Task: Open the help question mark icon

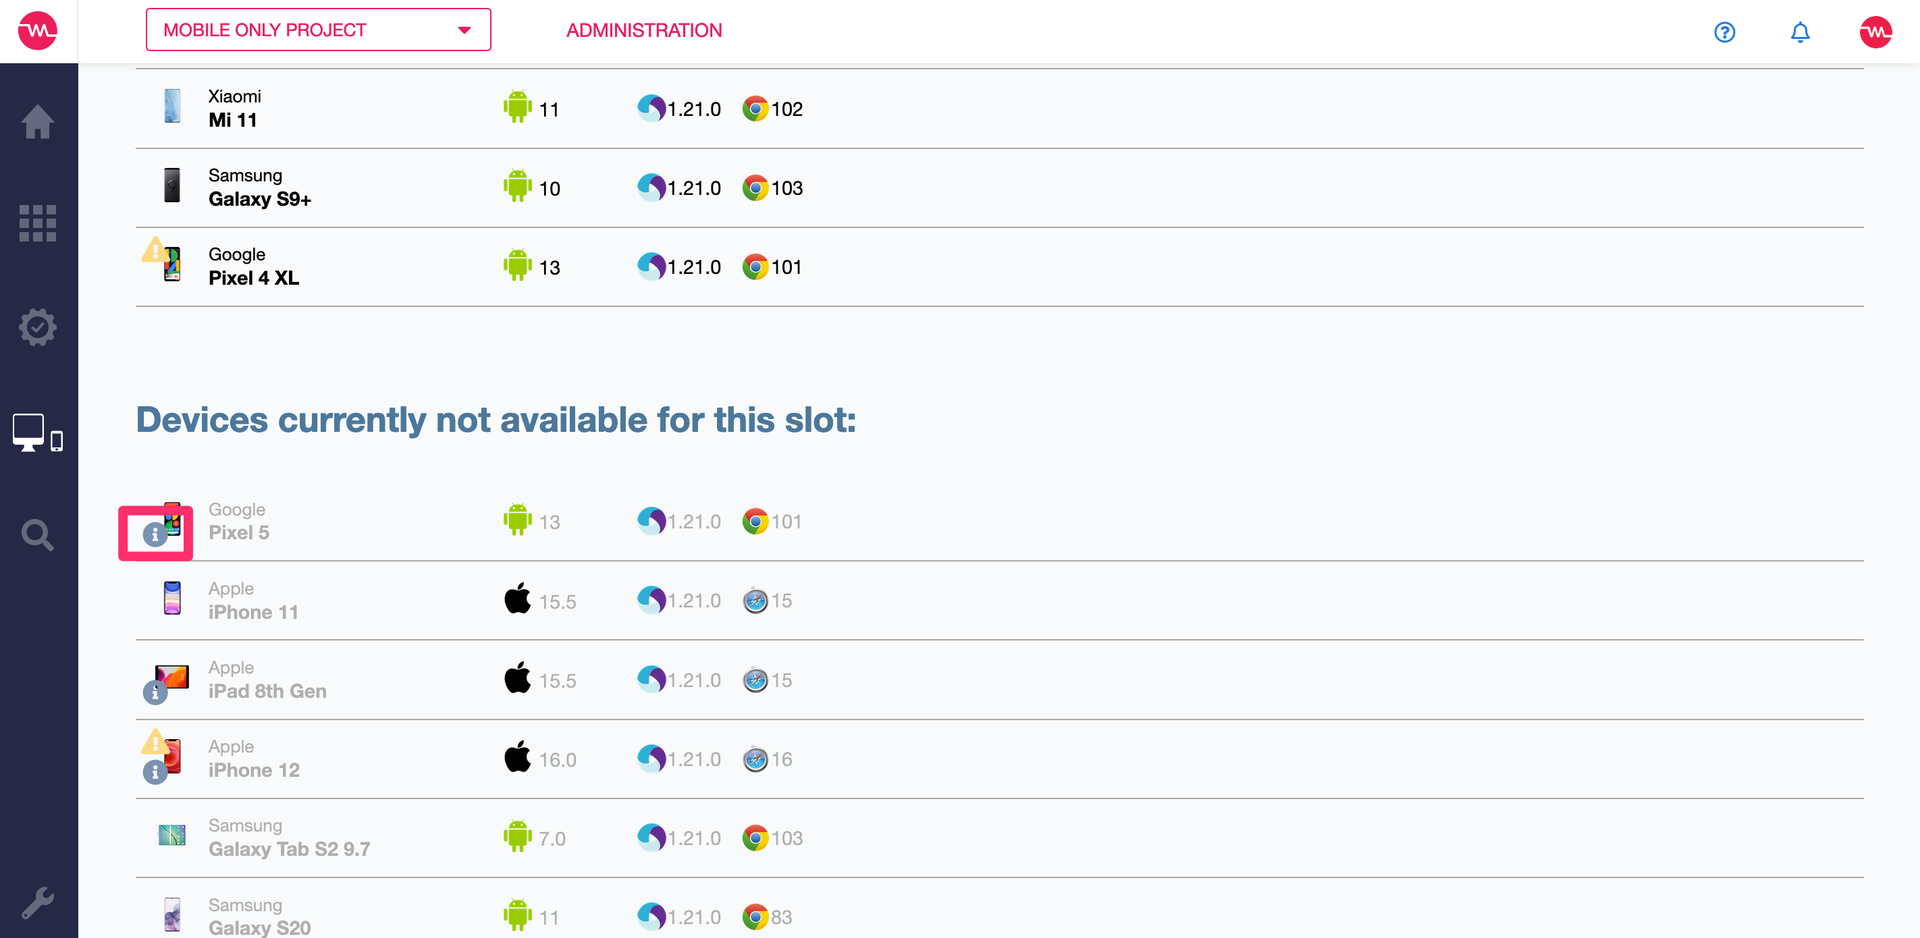Action: (1725, 32)
